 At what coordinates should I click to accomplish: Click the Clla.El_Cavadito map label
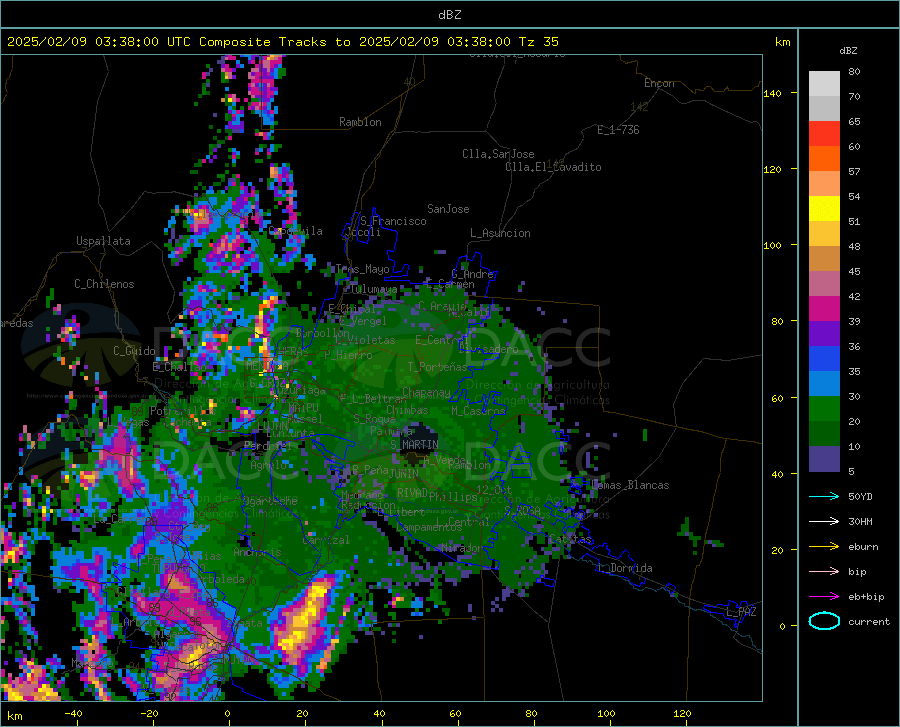click(x=553, y=167)
